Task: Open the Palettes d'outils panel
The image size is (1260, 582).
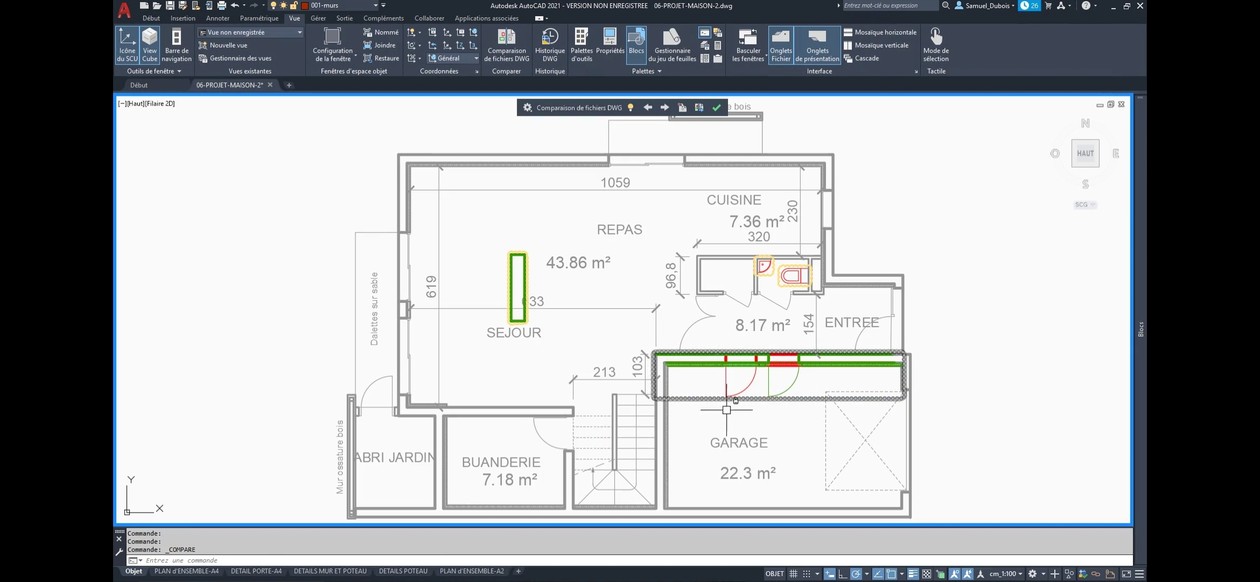Action: (581, 45)
